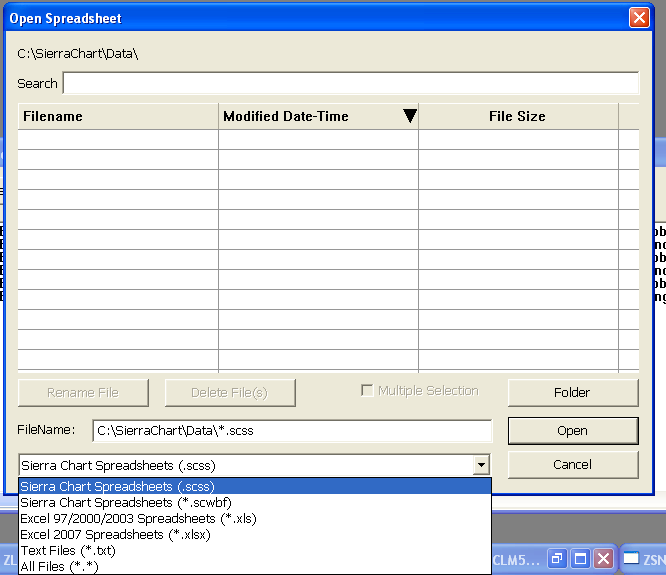Select Text Files (*.txt) option
Image resolution: width=666 pixels, height=575 pixels.
coord(255,550)
